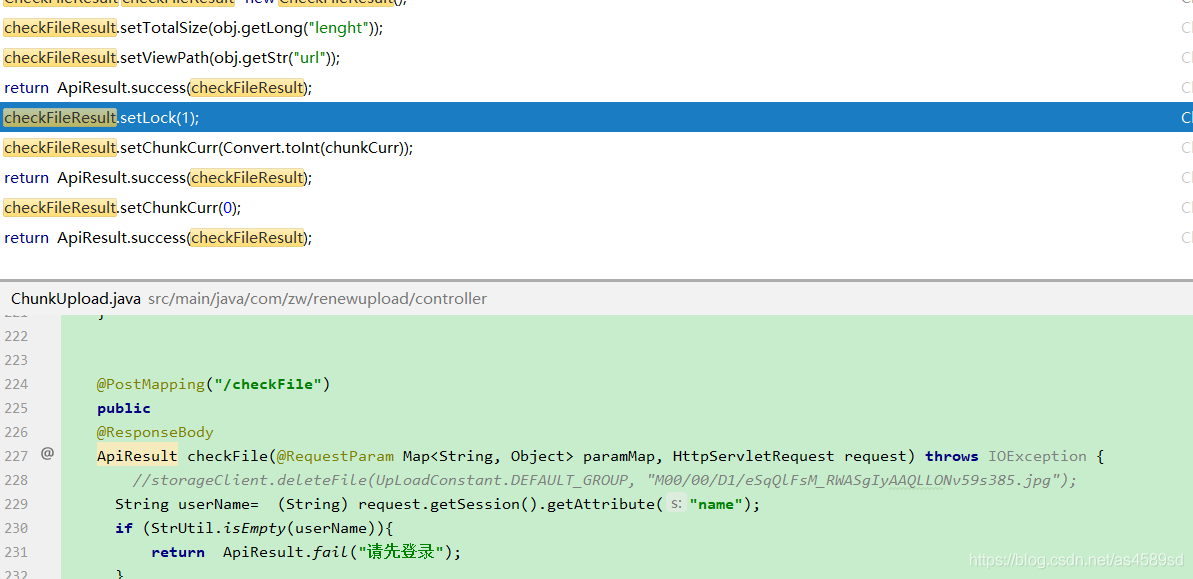
Task: Select the checkFileResult.setChunkCurr(0) usage row
Action: click(596, 208)
